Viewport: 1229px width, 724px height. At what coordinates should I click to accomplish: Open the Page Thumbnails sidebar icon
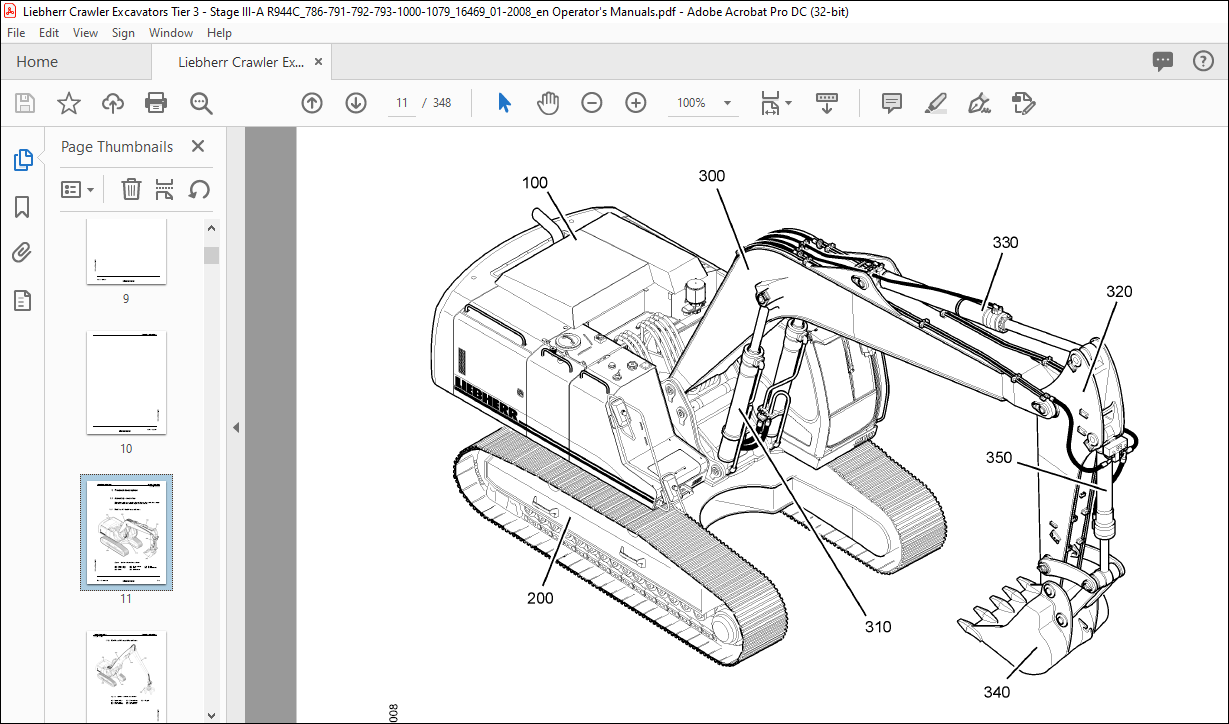pyautogui.click(x=22, y=160)
